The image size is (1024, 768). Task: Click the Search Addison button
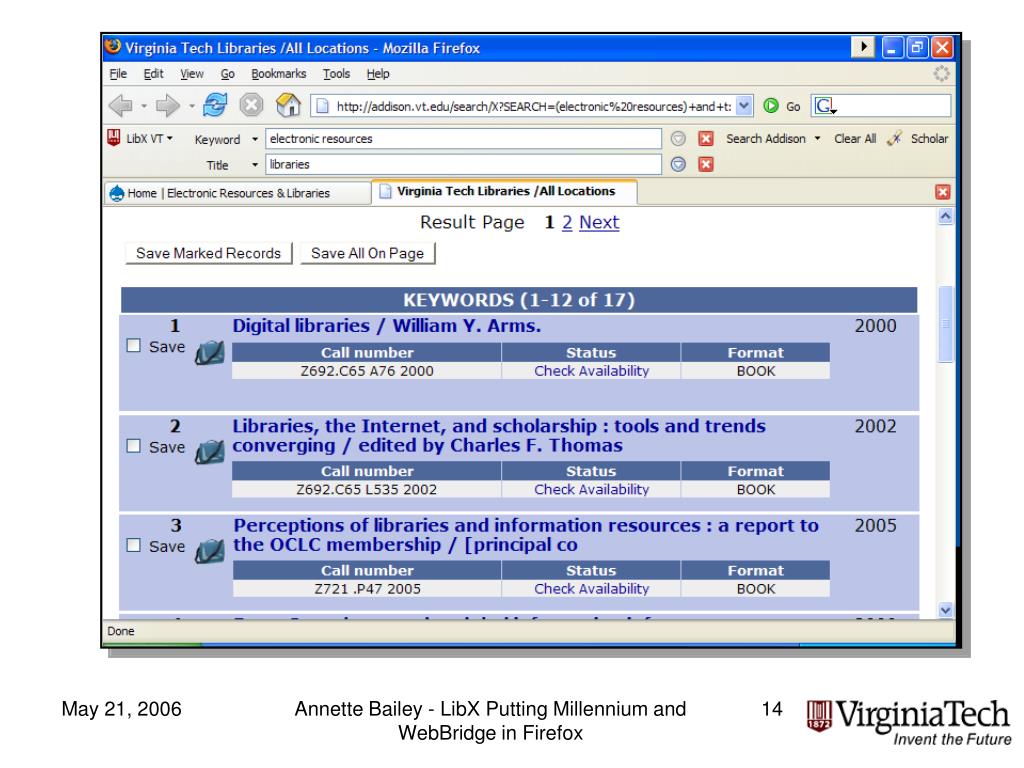point(766,138)
